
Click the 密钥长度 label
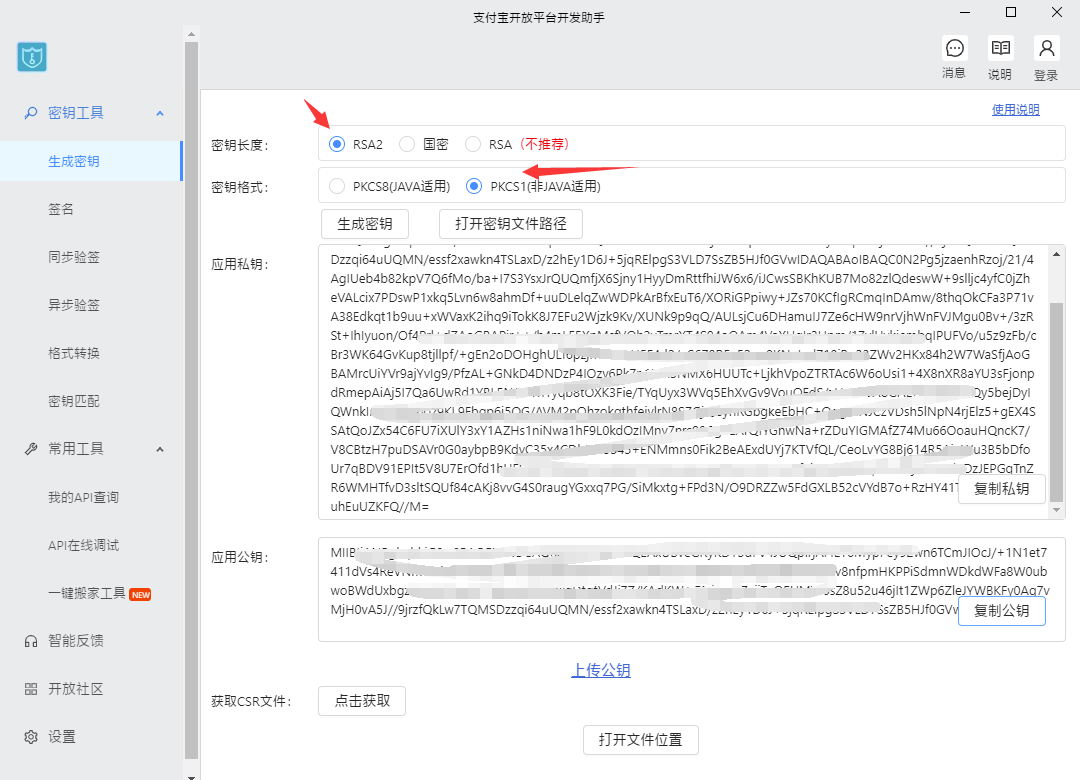[240, 145]
